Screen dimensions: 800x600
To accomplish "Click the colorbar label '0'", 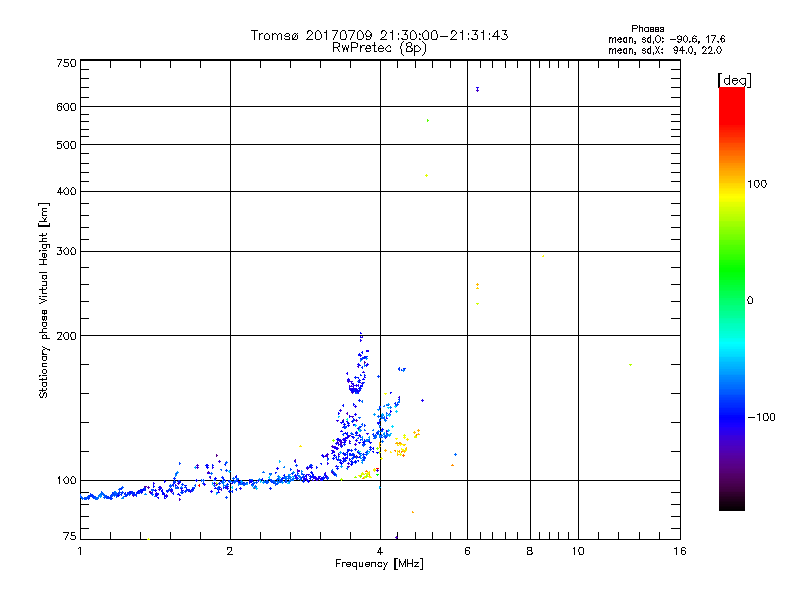I will pyautogui.click(x=750, y=301).
